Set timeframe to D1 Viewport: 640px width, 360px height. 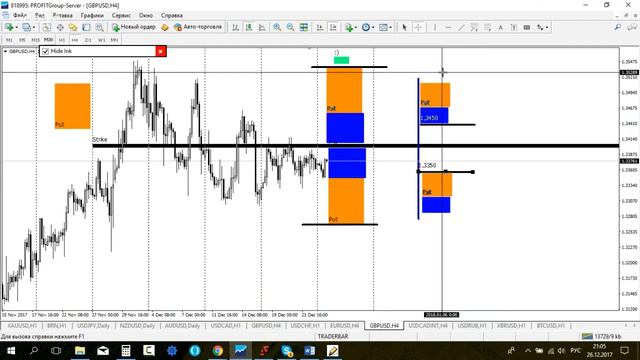click(88, 40)
